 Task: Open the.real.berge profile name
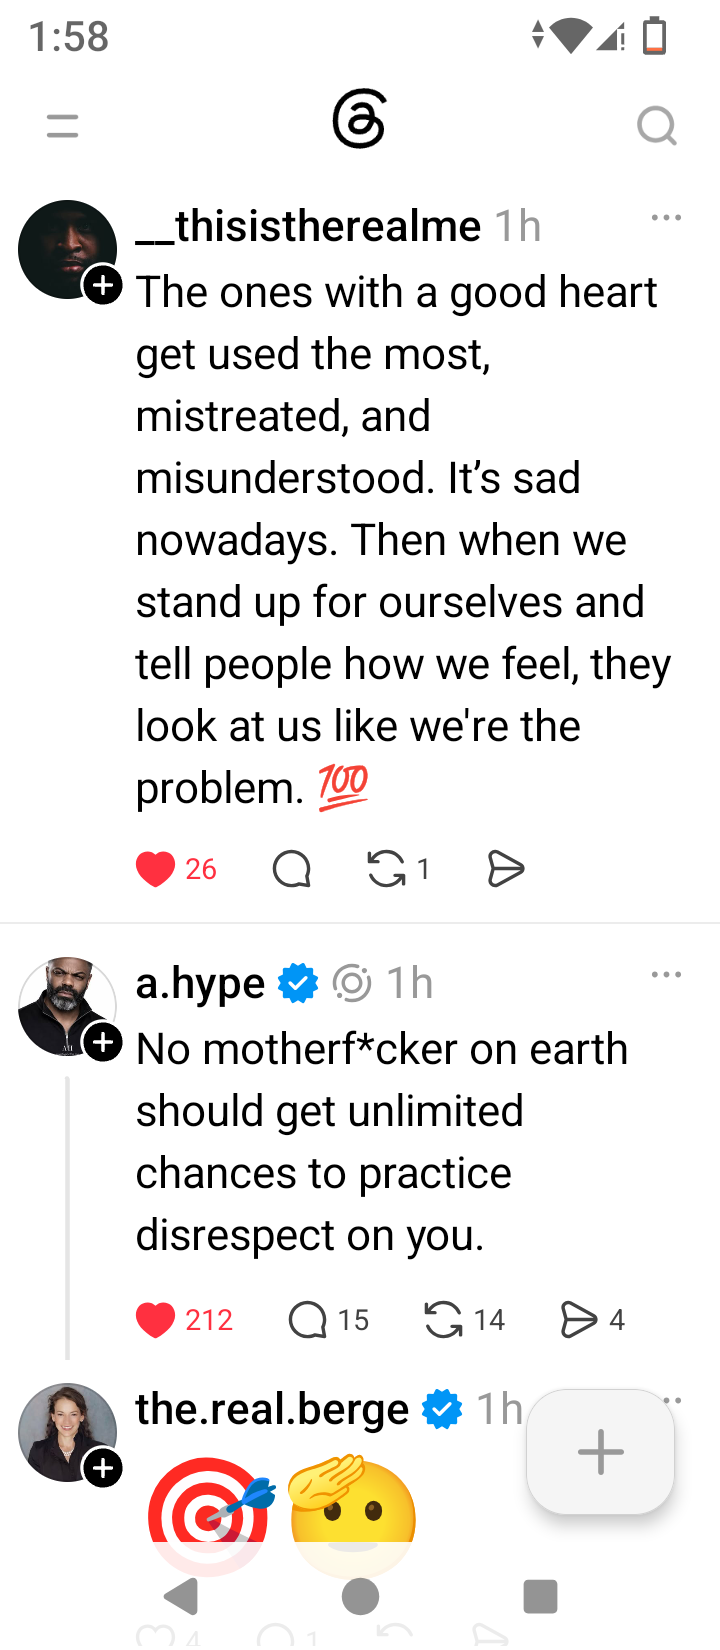[272, 1409]
